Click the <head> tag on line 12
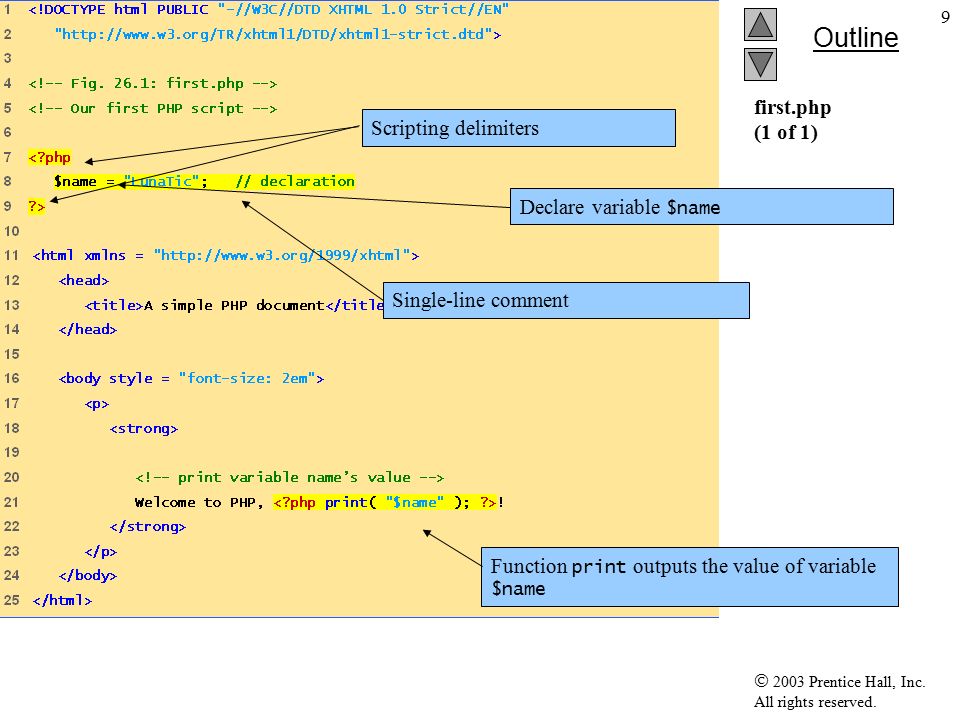Screen dimensions: 960x720 pos(84,280)
